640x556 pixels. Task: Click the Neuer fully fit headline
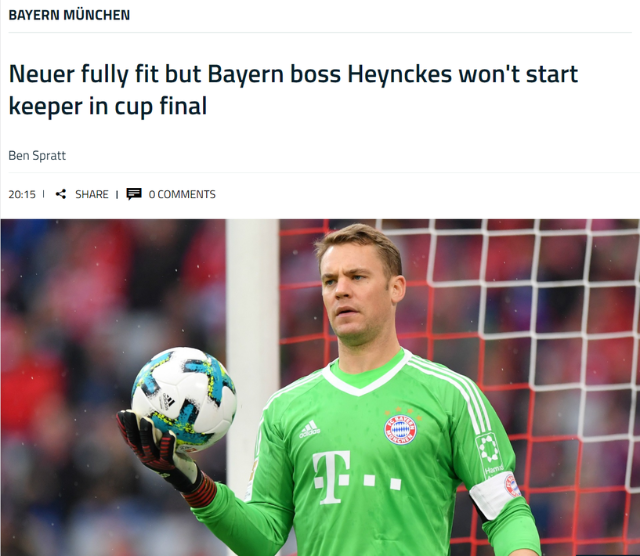(293, 90)
